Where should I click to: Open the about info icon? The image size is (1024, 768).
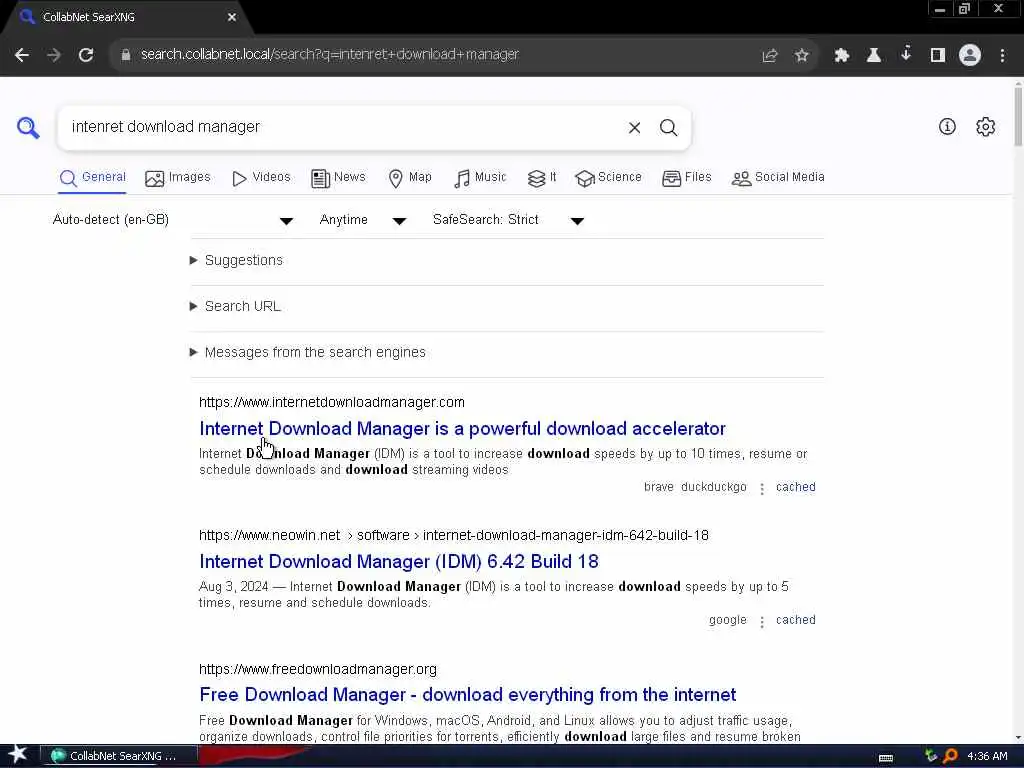point(947,127)
